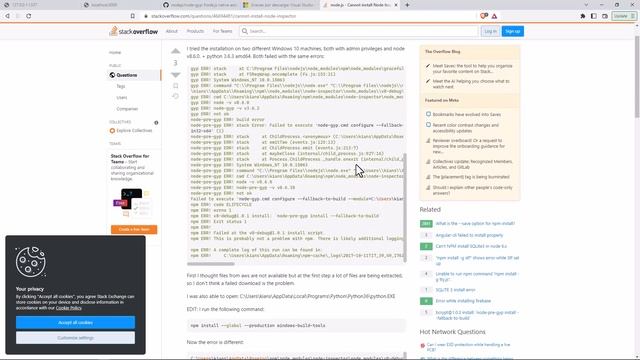Image resolution: width=640 pixels, height=360 pixels.
Task: Accept all cookies in privacy banner
Action: tap(76, 322)
